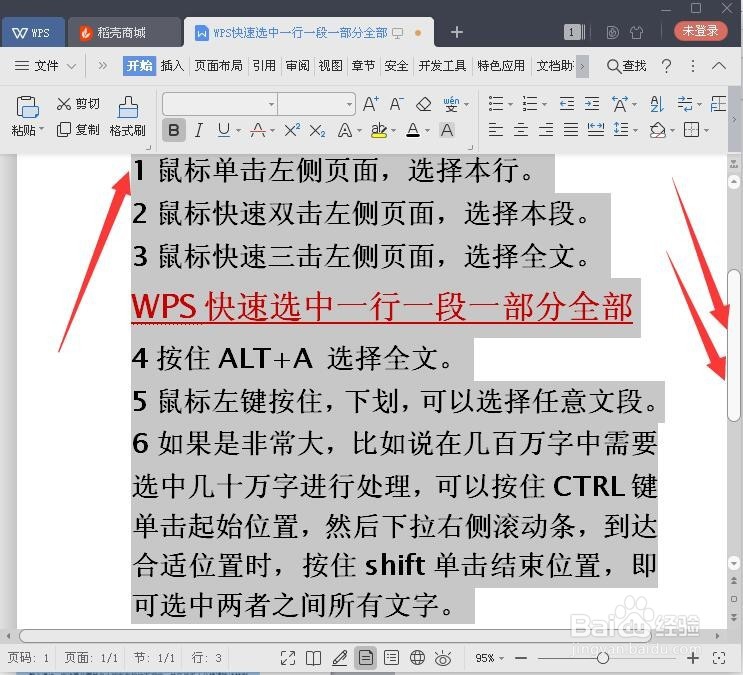Click the 查找 search button
743x675 pixels.
(626, 66)
